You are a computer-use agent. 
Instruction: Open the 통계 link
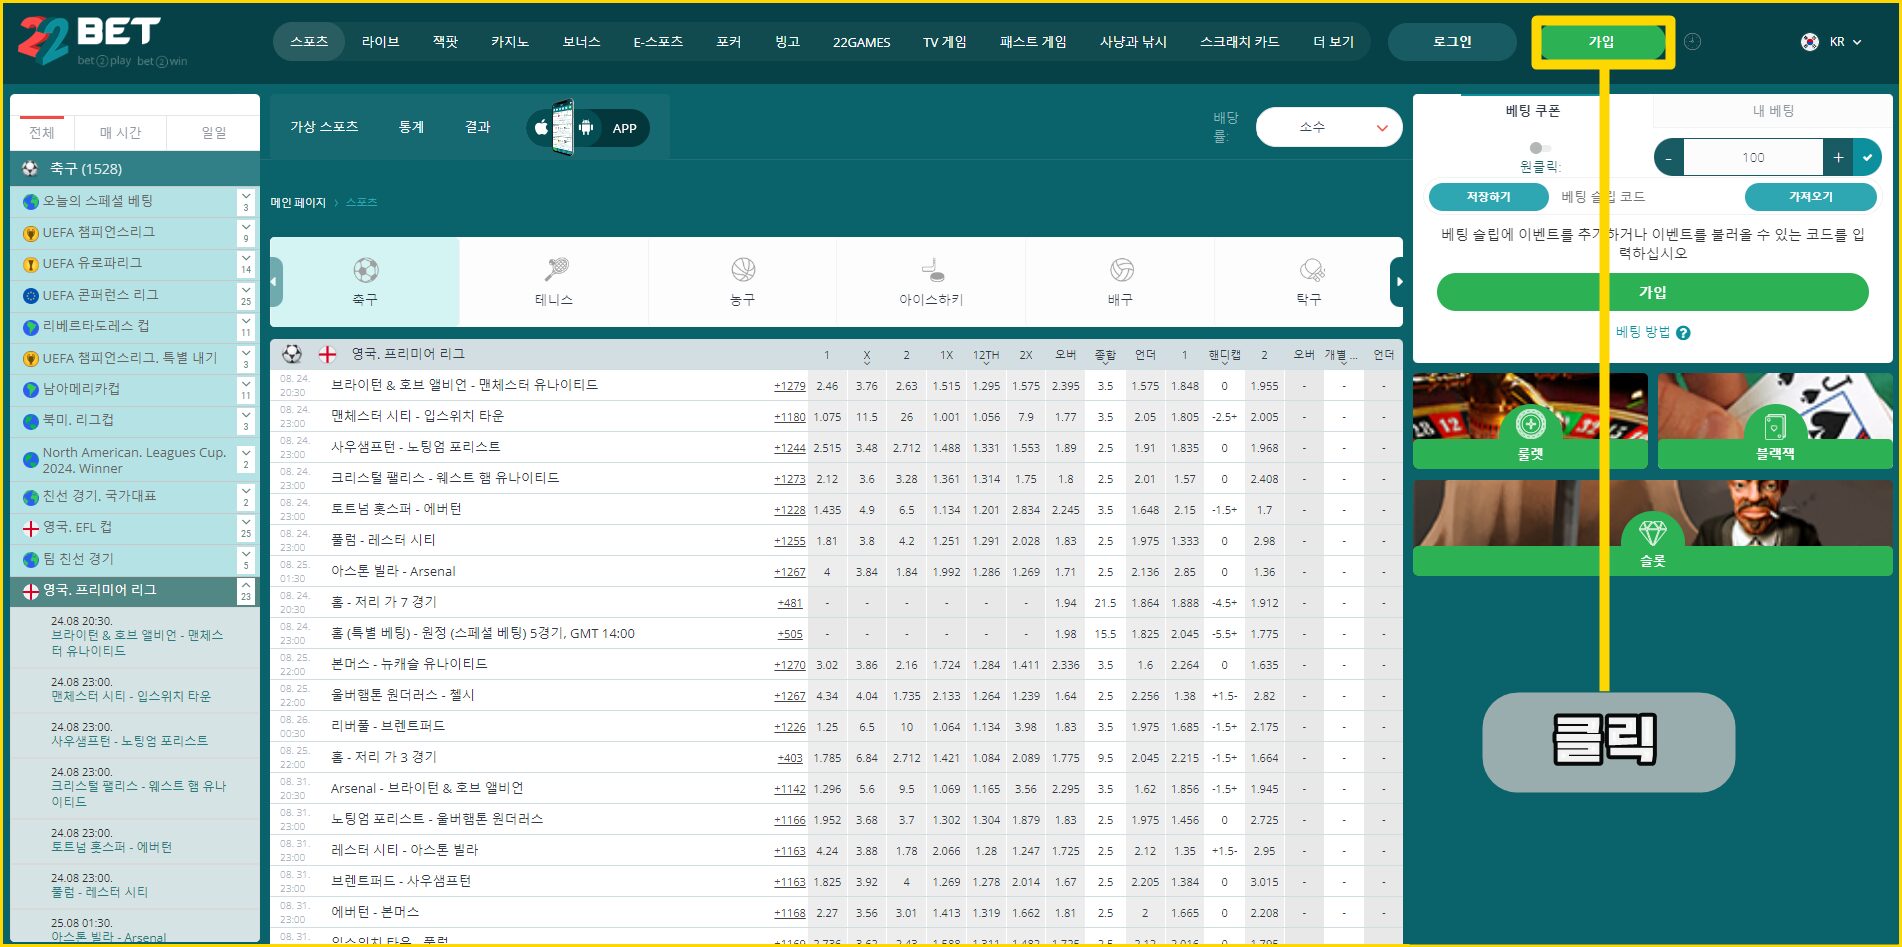(x=411, y=127)
